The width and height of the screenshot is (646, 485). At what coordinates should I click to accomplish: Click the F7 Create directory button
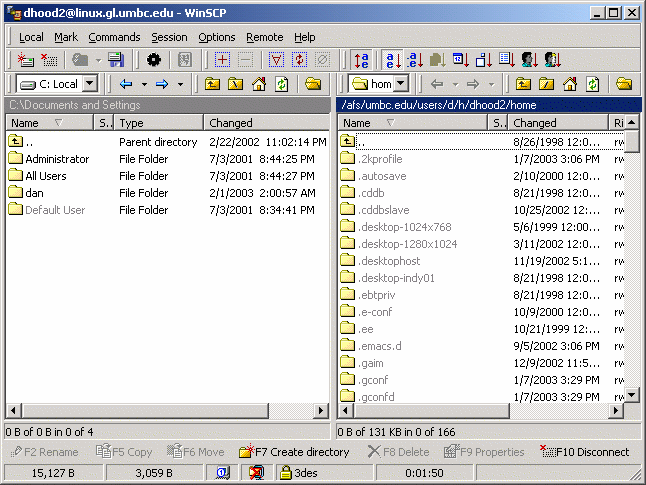[x=294, y=452]
